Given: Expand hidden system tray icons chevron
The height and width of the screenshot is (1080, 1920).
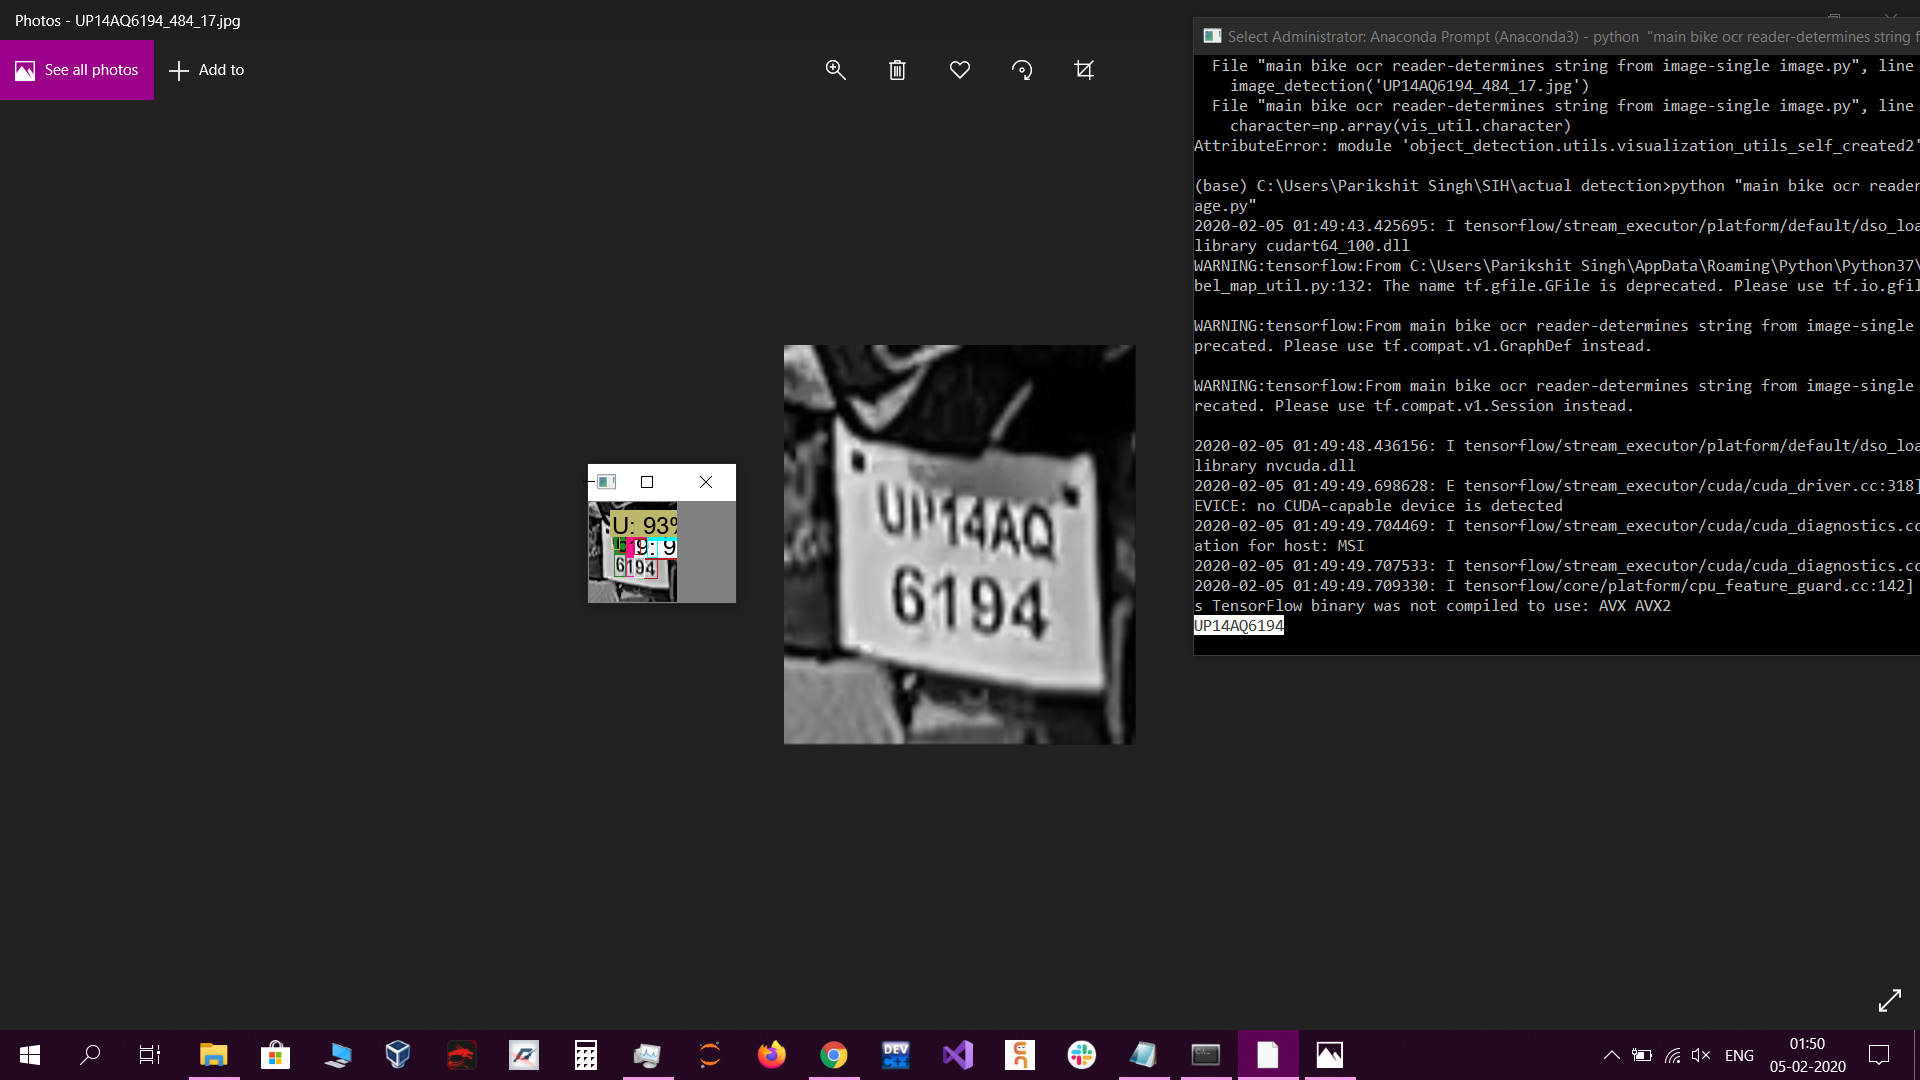Looking at the screenshot, I should tap(1611, 1055).
